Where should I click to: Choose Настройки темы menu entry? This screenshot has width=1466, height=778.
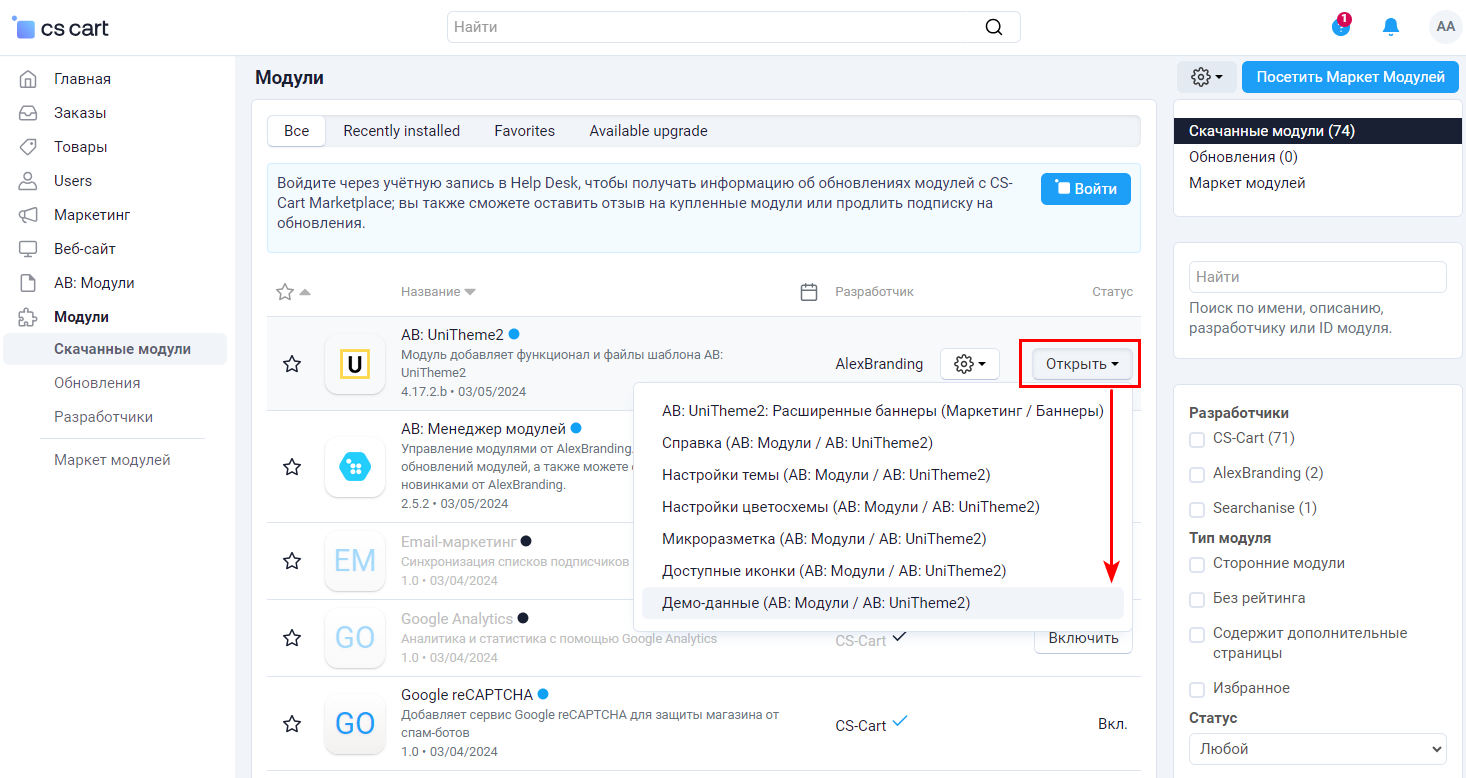(x=883, y=475)
